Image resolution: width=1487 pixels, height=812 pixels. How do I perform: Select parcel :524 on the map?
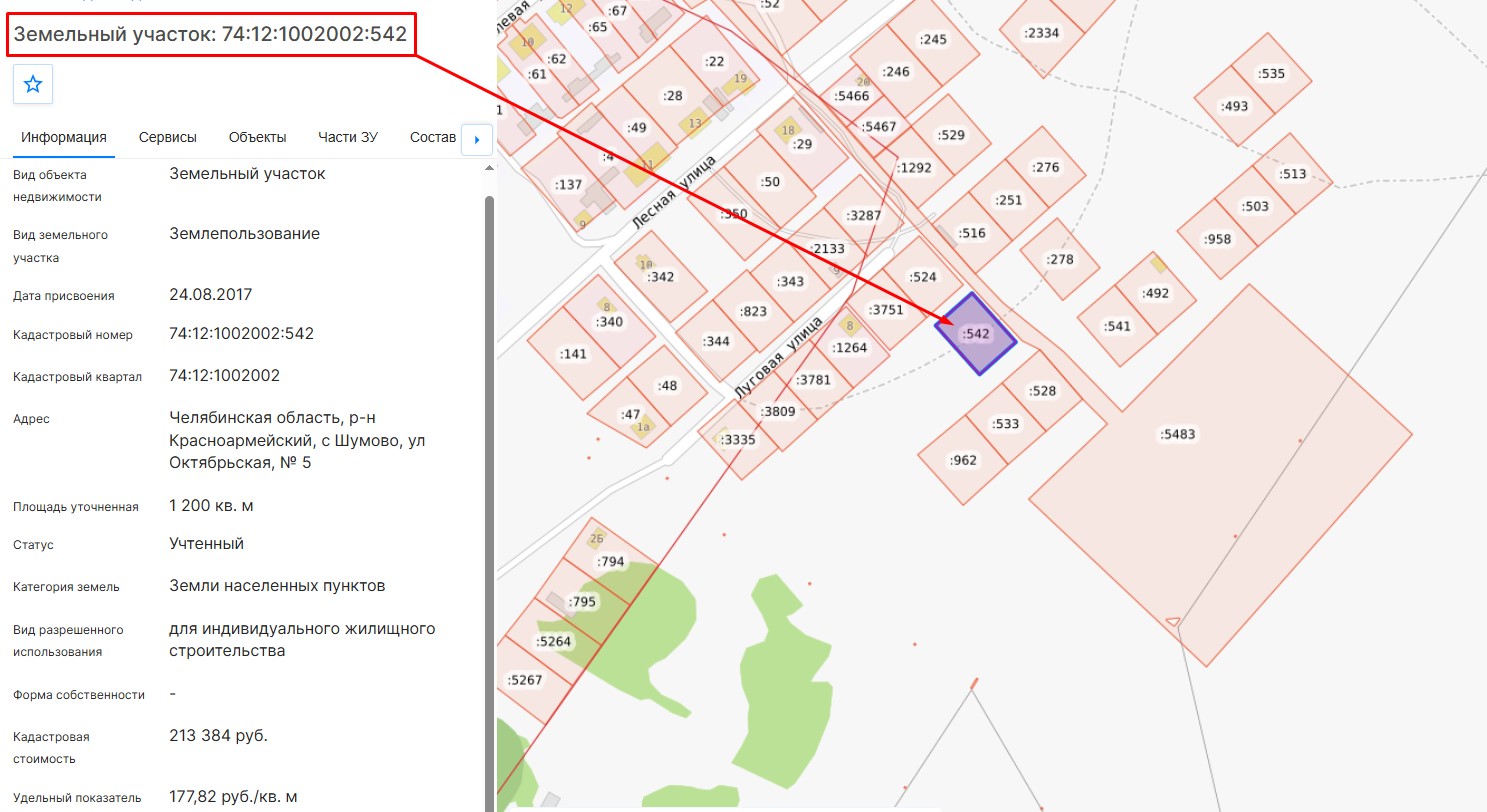[923, 277]
